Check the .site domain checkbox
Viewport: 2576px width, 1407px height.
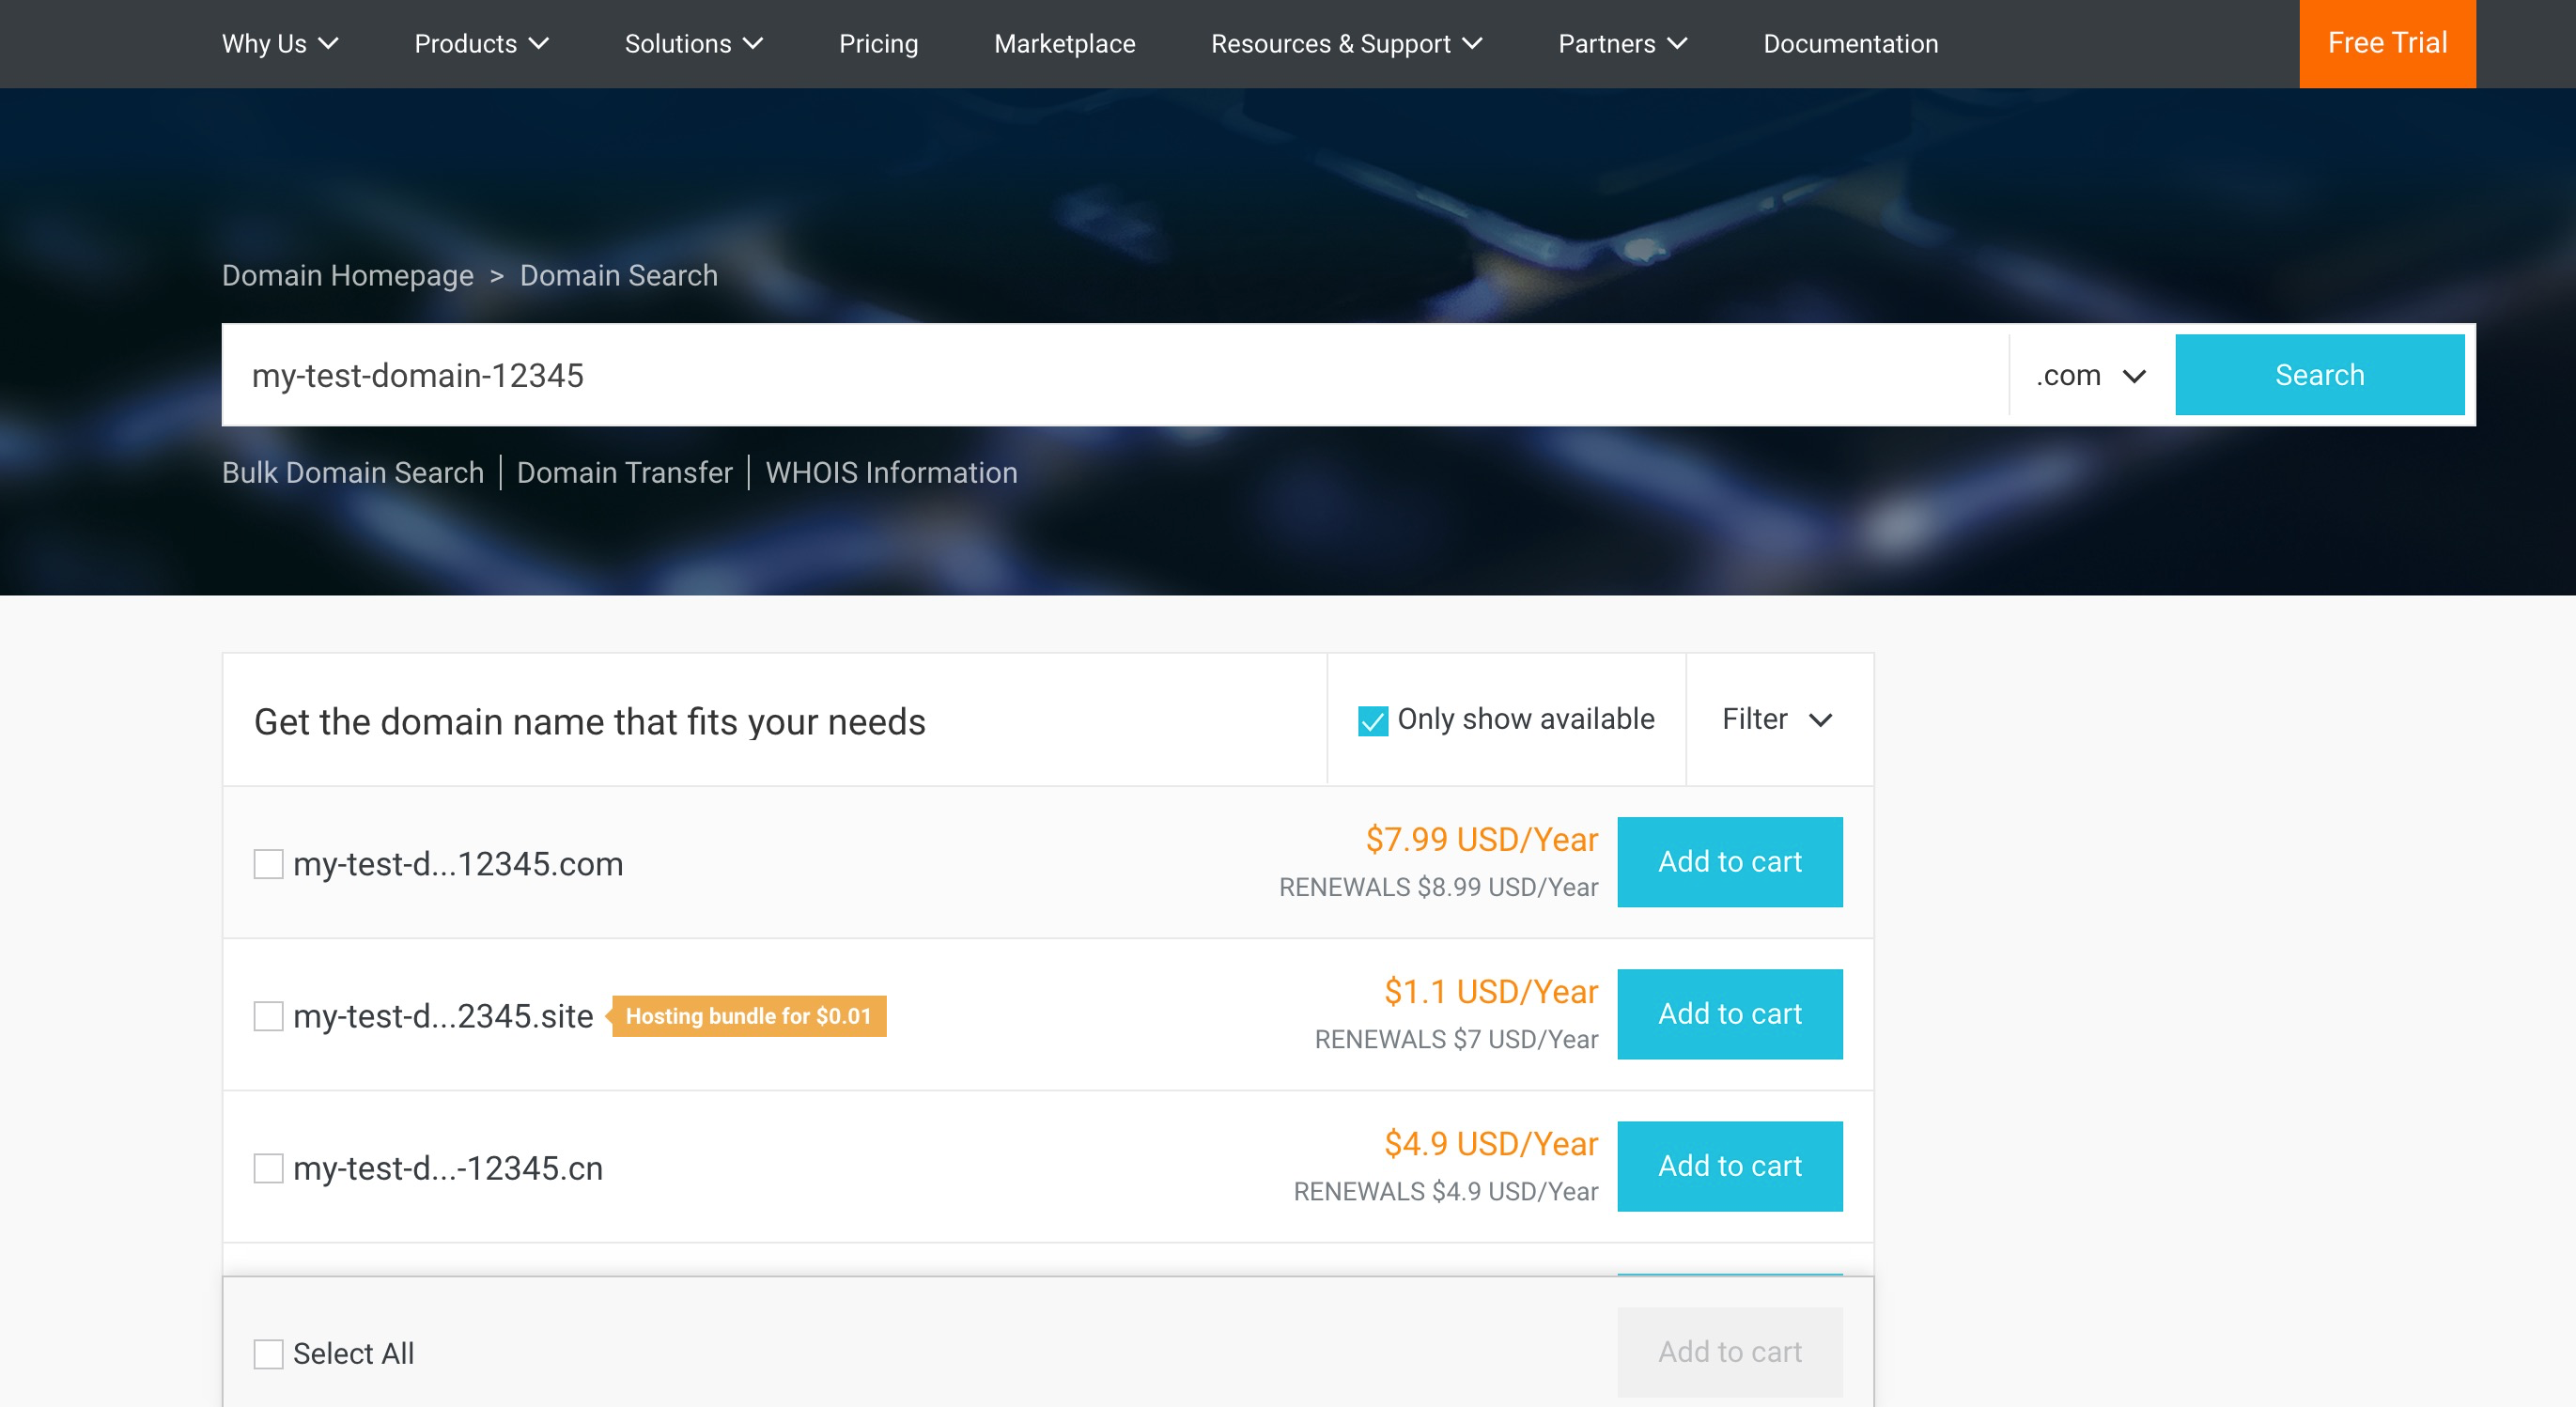268,1016
